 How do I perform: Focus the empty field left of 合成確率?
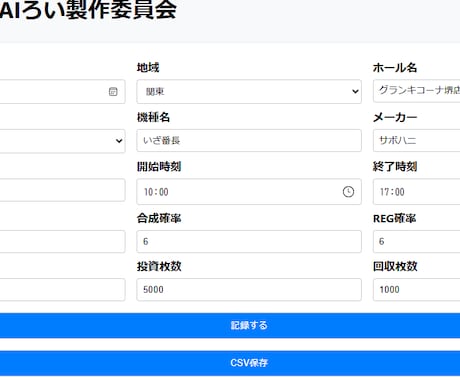pos(62,241)
